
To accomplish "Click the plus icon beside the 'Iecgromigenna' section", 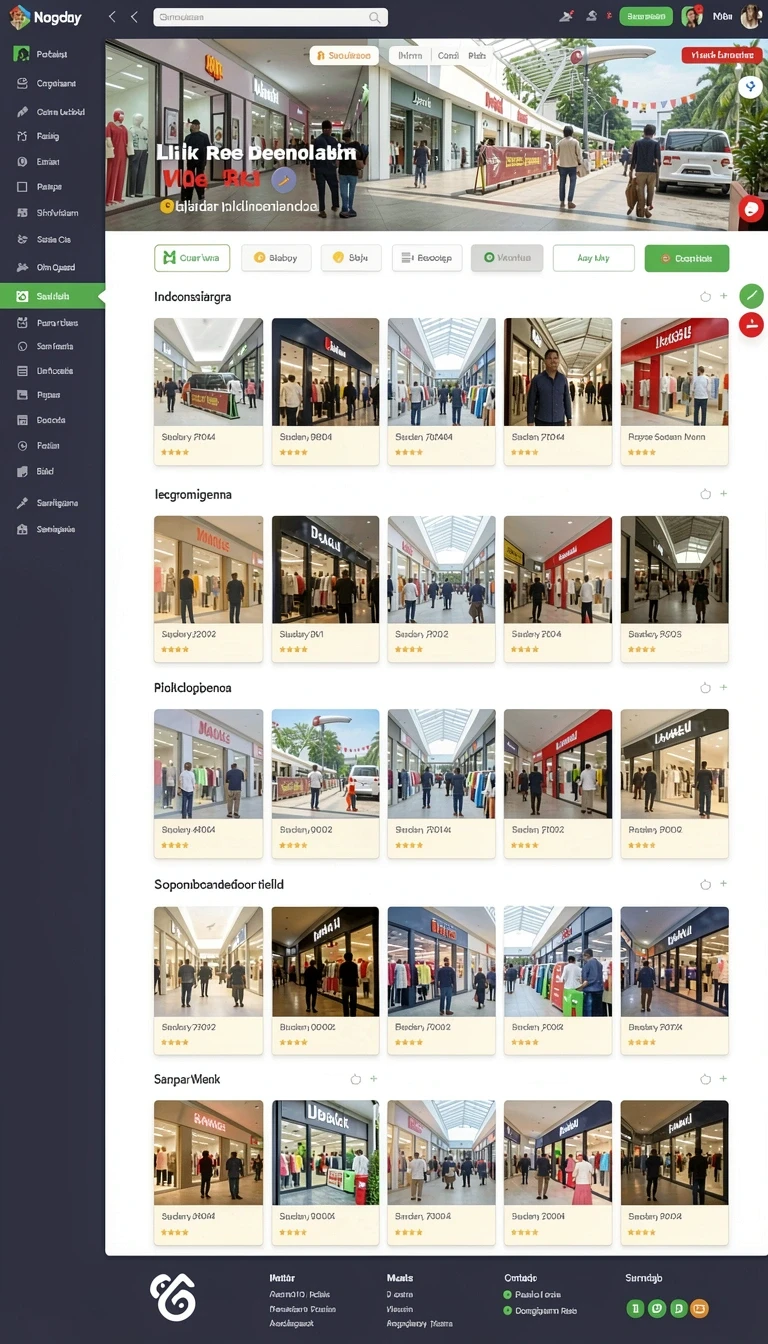I will 723,494.
